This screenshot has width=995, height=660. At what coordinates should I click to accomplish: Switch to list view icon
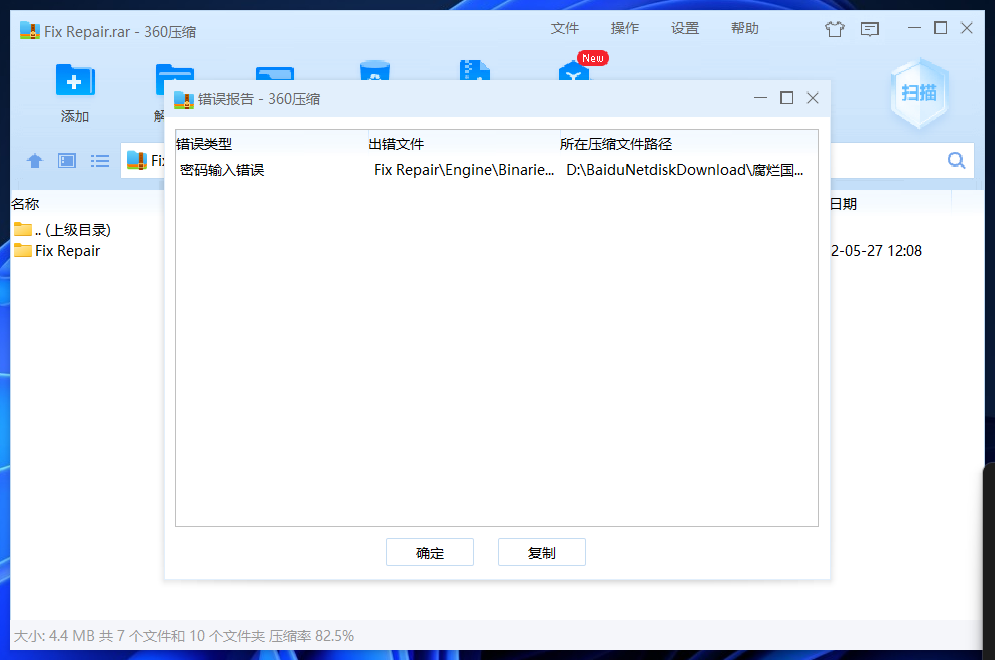[x=100, y=161]
